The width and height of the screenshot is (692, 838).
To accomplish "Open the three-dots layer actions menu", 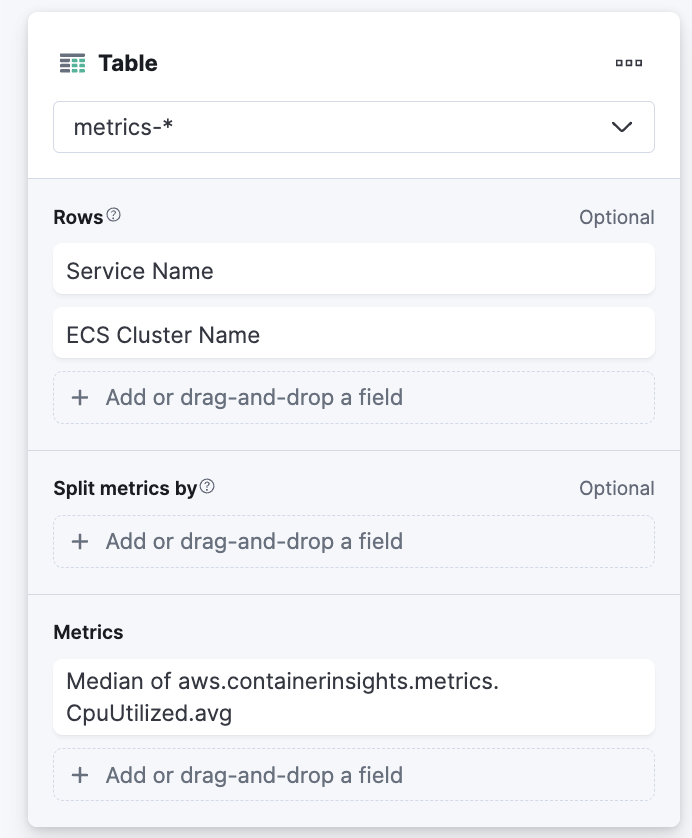I will pos(628,63).
